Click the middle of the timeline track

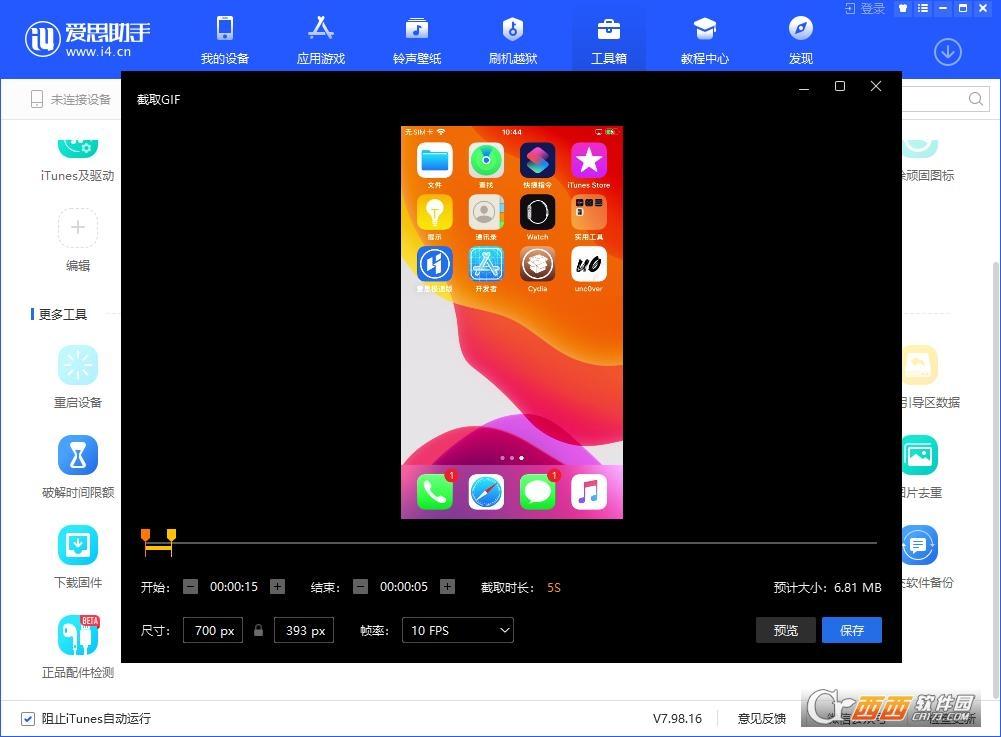point(511,543)
